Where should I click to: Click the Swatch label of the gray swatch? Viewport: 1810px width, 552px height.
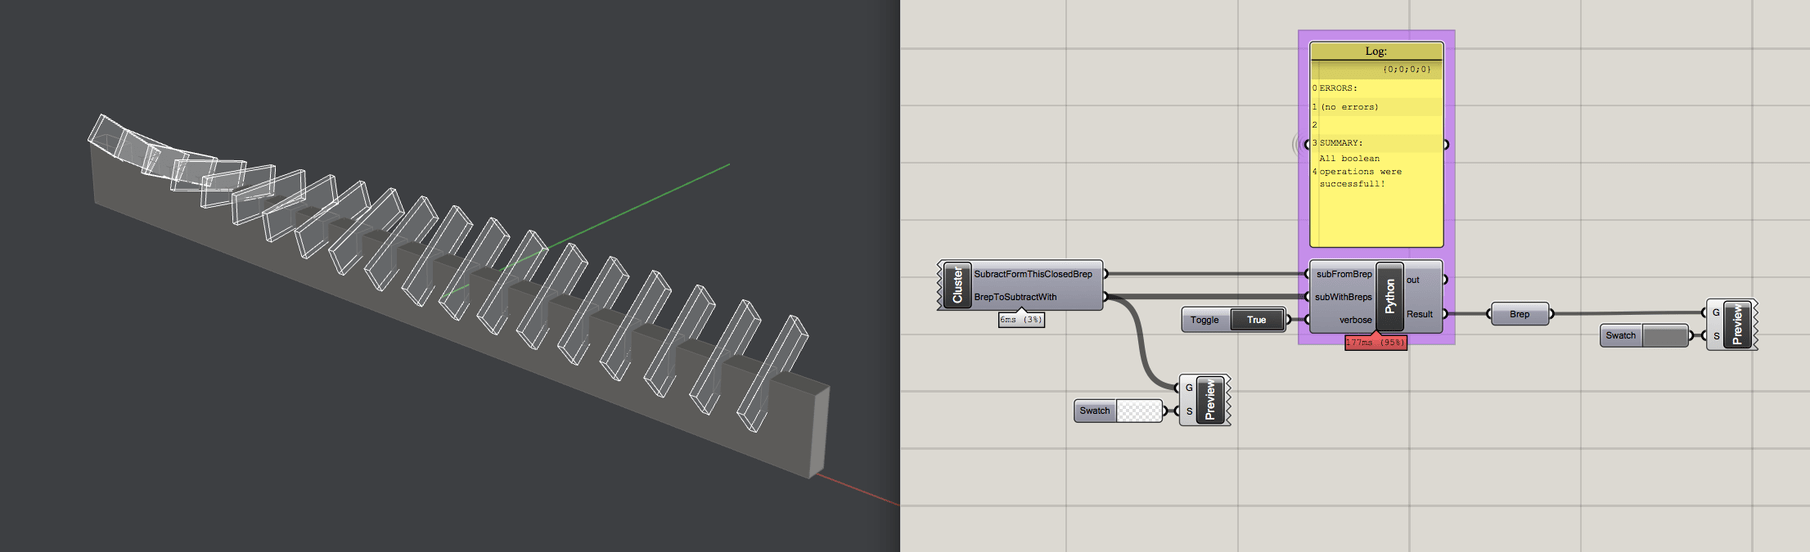tap(1621, 336)
